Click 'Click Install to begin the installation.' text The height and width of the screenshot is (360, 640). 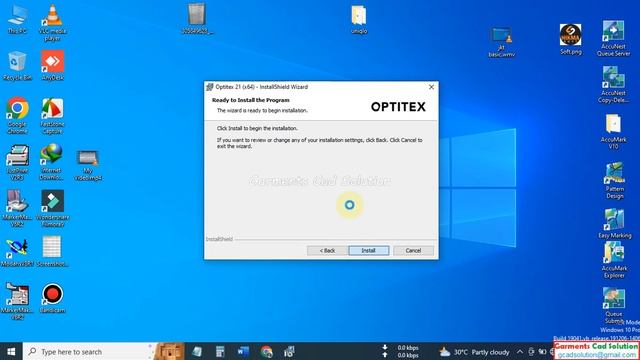[x=257, y=128]
